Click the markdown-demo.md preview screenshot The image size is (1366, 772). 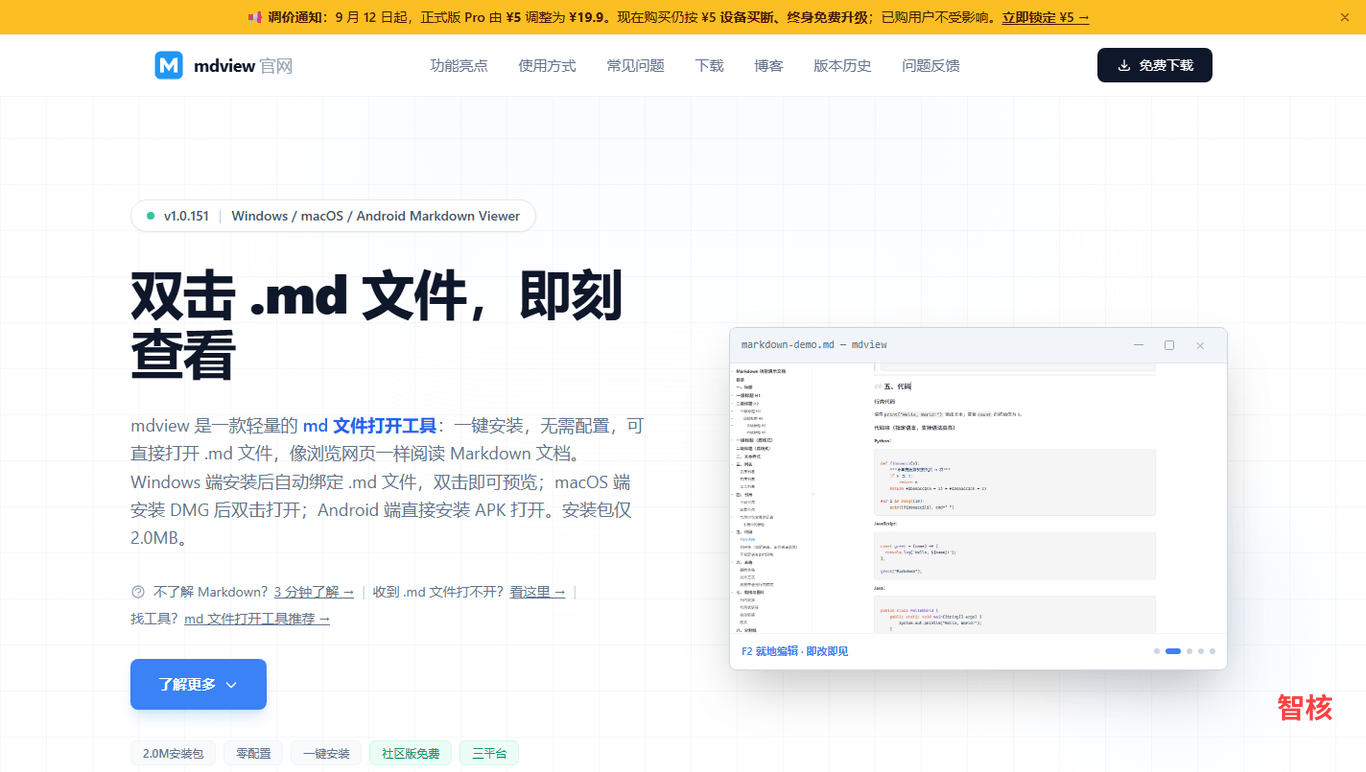pos(978,498)
